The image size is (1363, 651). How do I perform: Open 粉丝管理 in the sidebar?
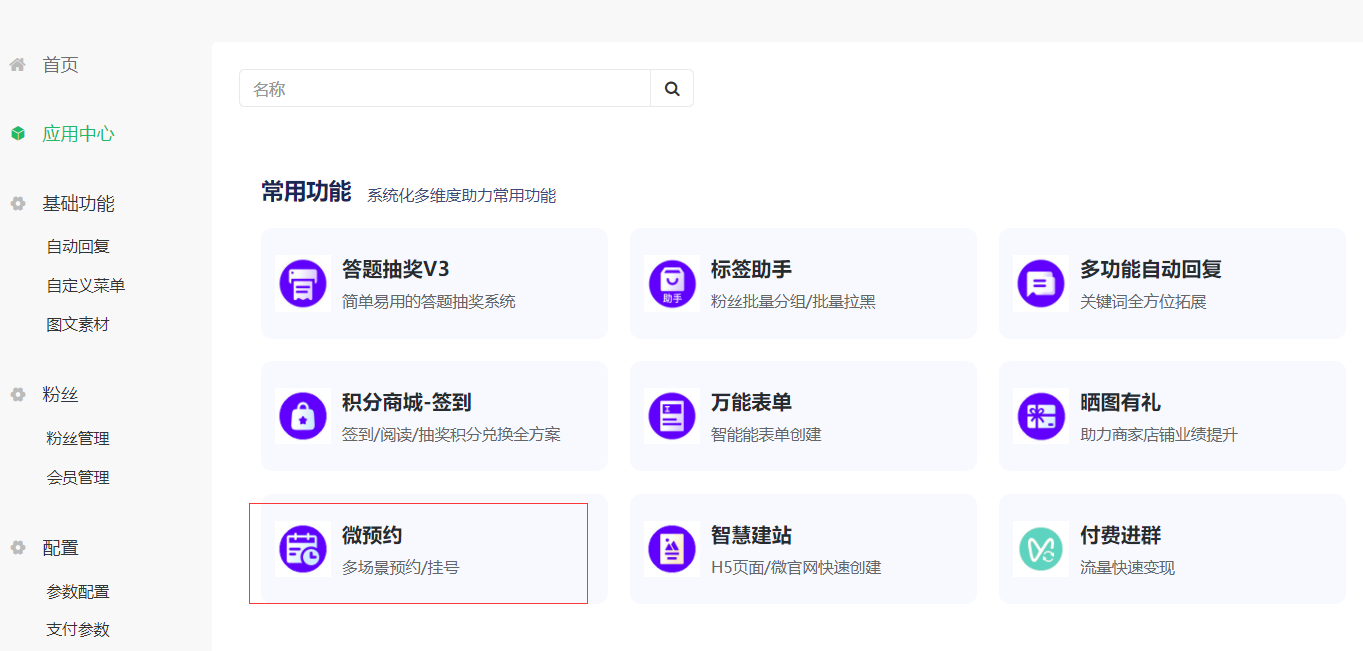[78, 438]
